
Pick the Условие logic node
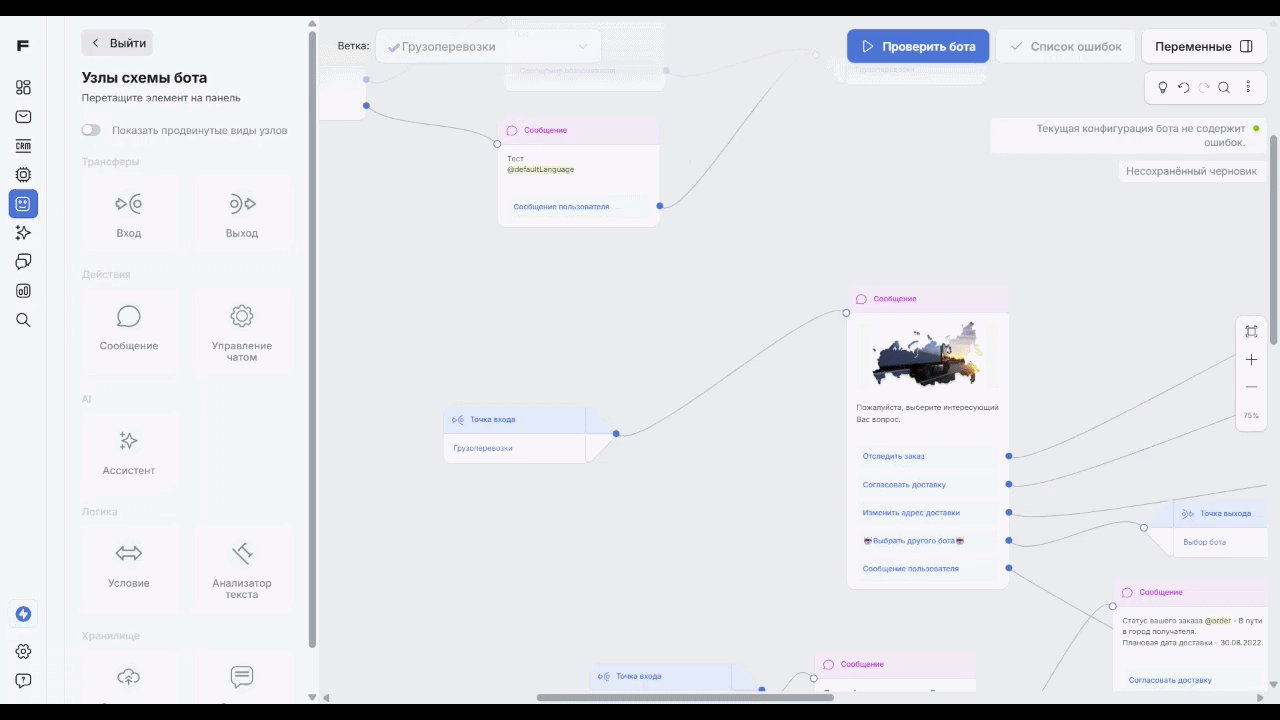[129, 564]
